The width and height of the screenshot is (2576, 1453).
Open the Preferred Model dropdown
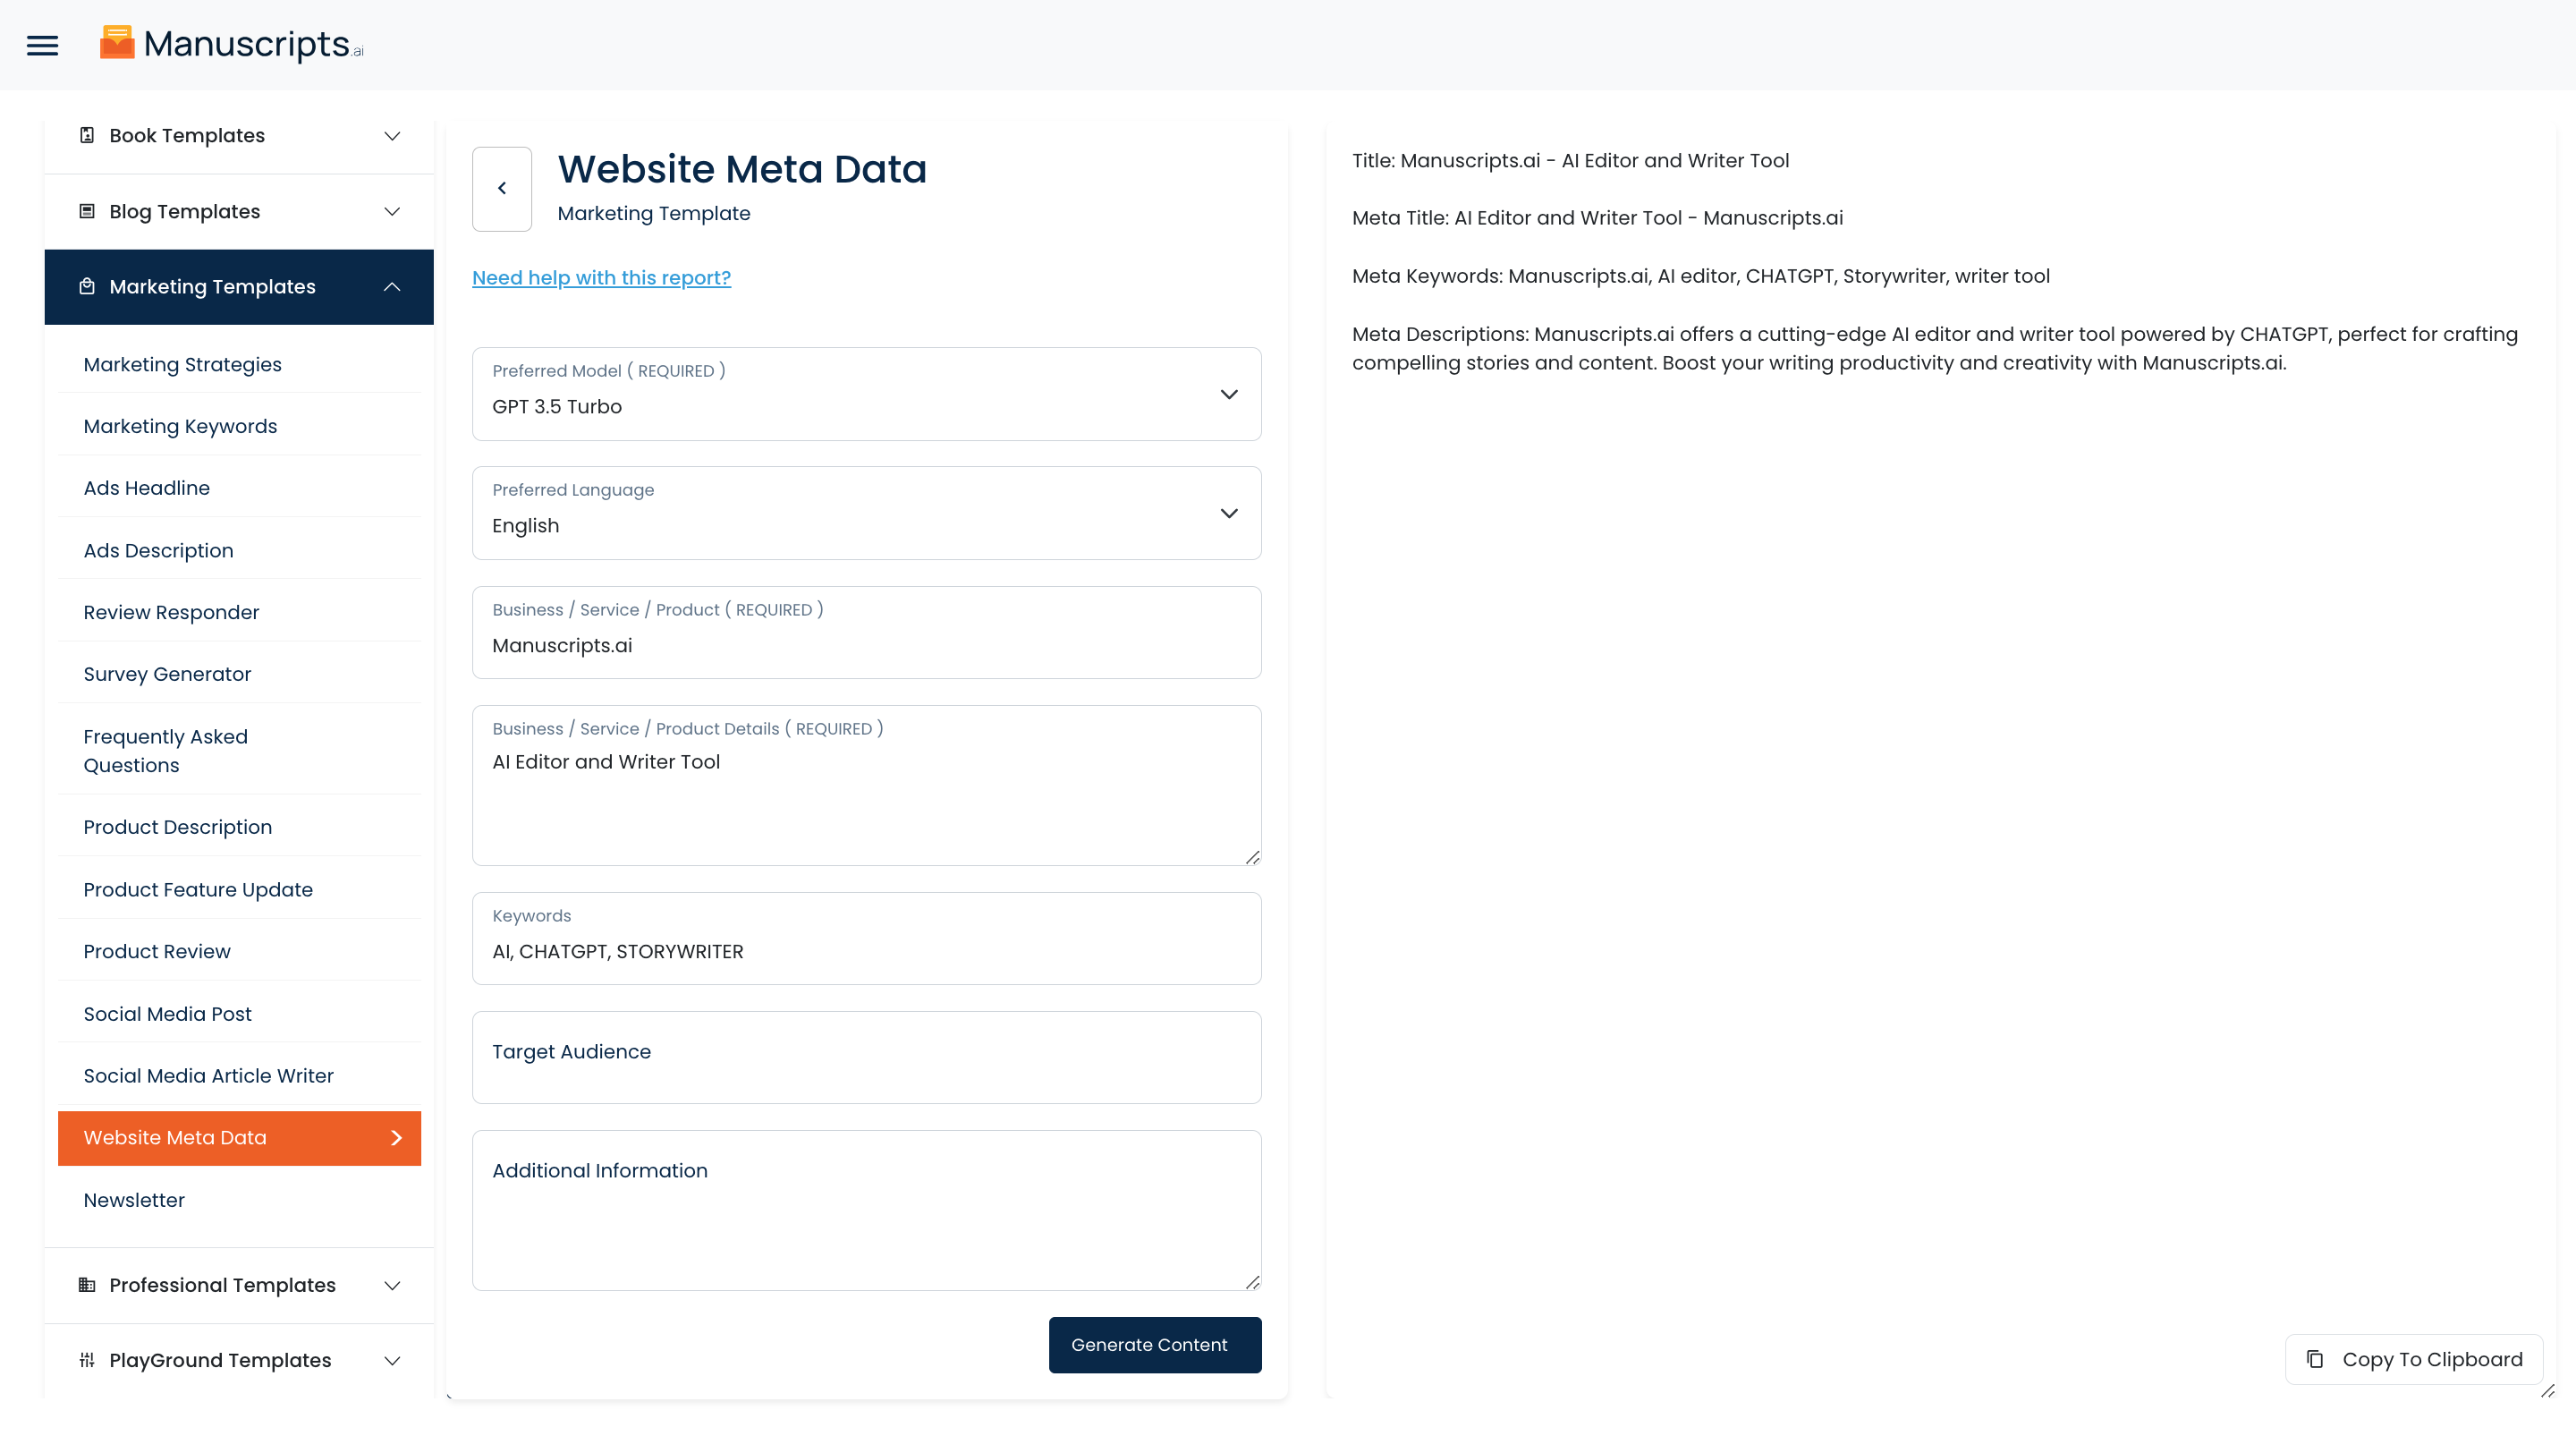point(866,394)
